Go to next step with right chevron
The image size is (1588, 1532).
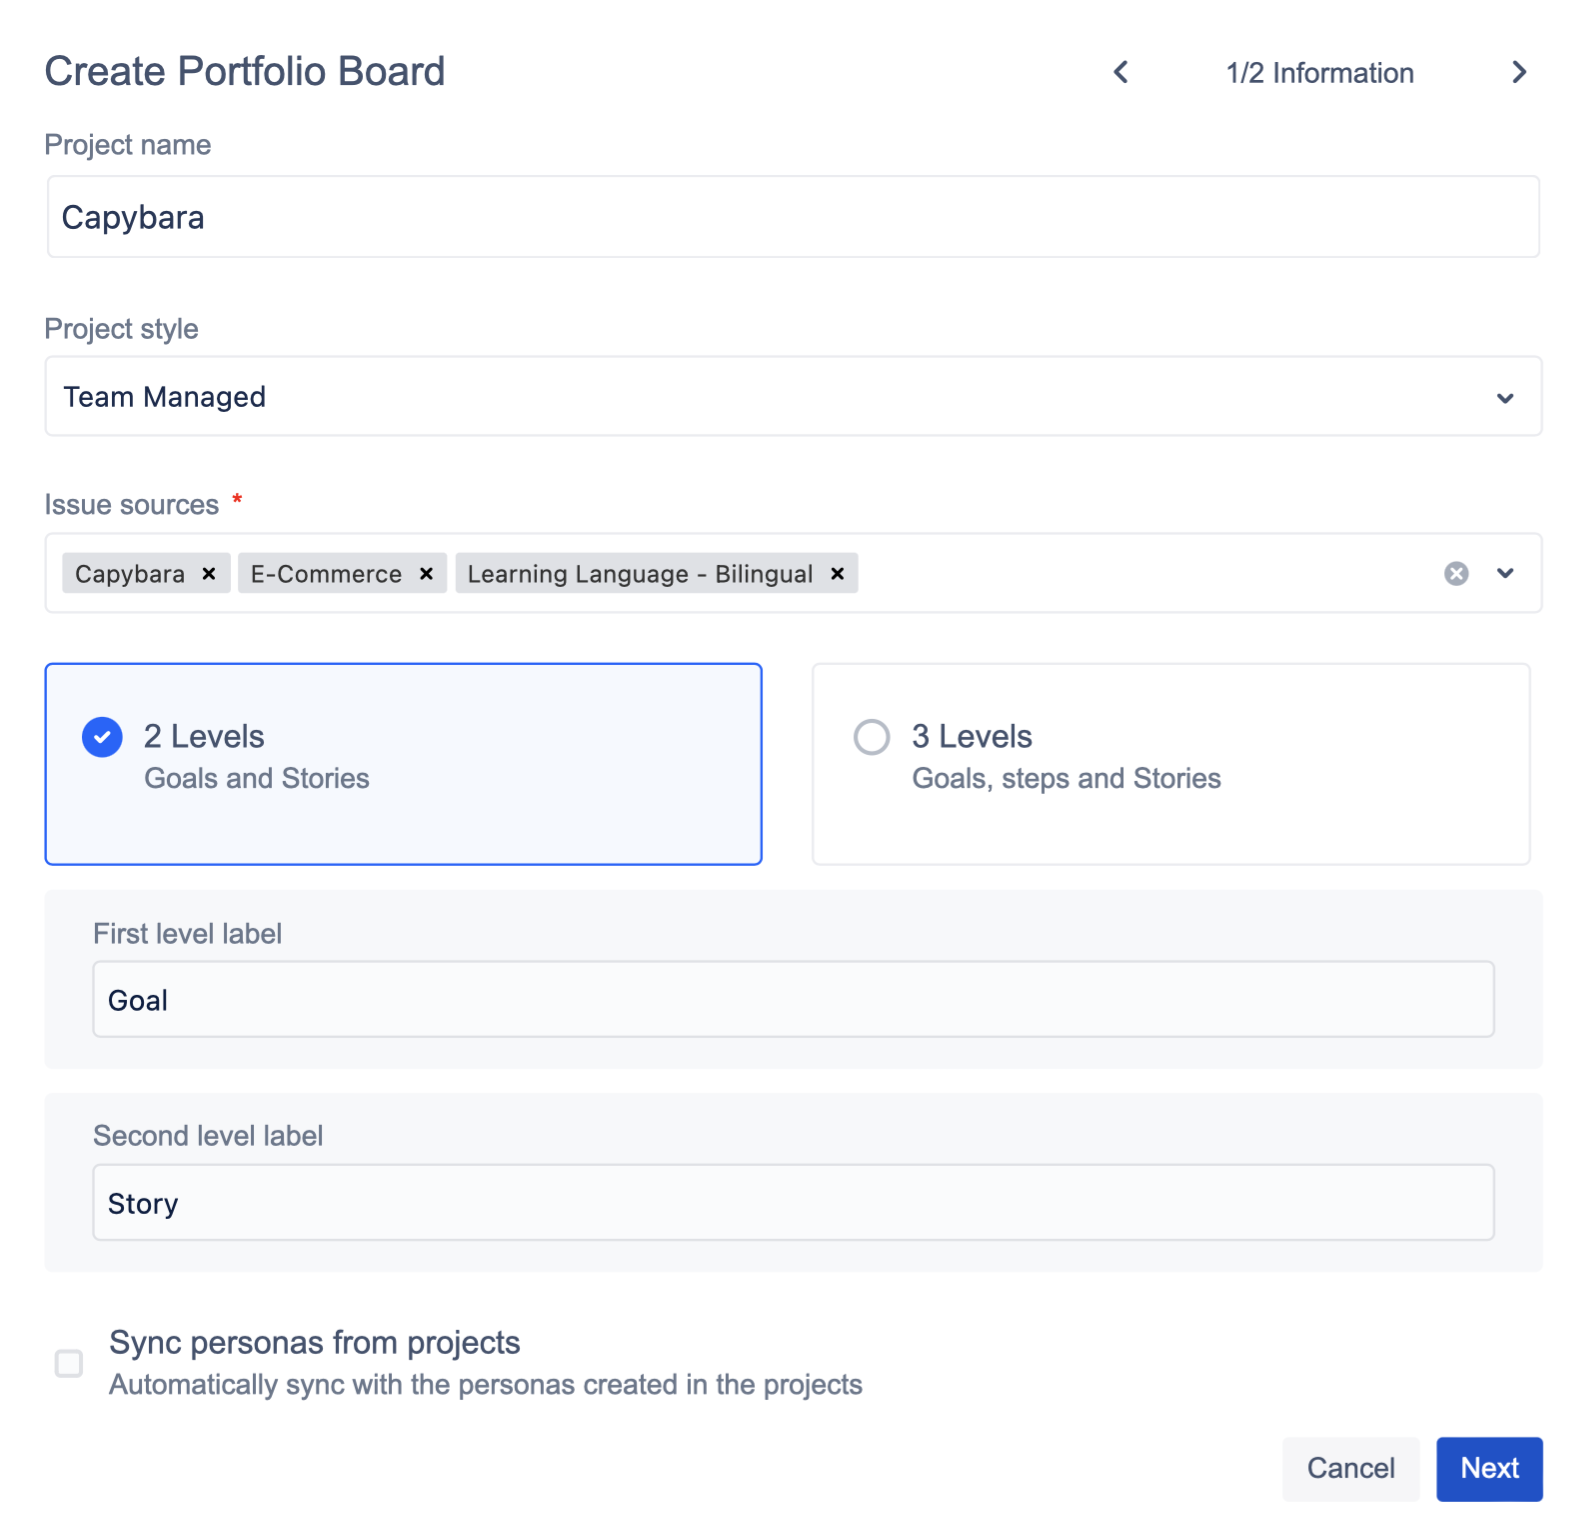(1519, 72)
